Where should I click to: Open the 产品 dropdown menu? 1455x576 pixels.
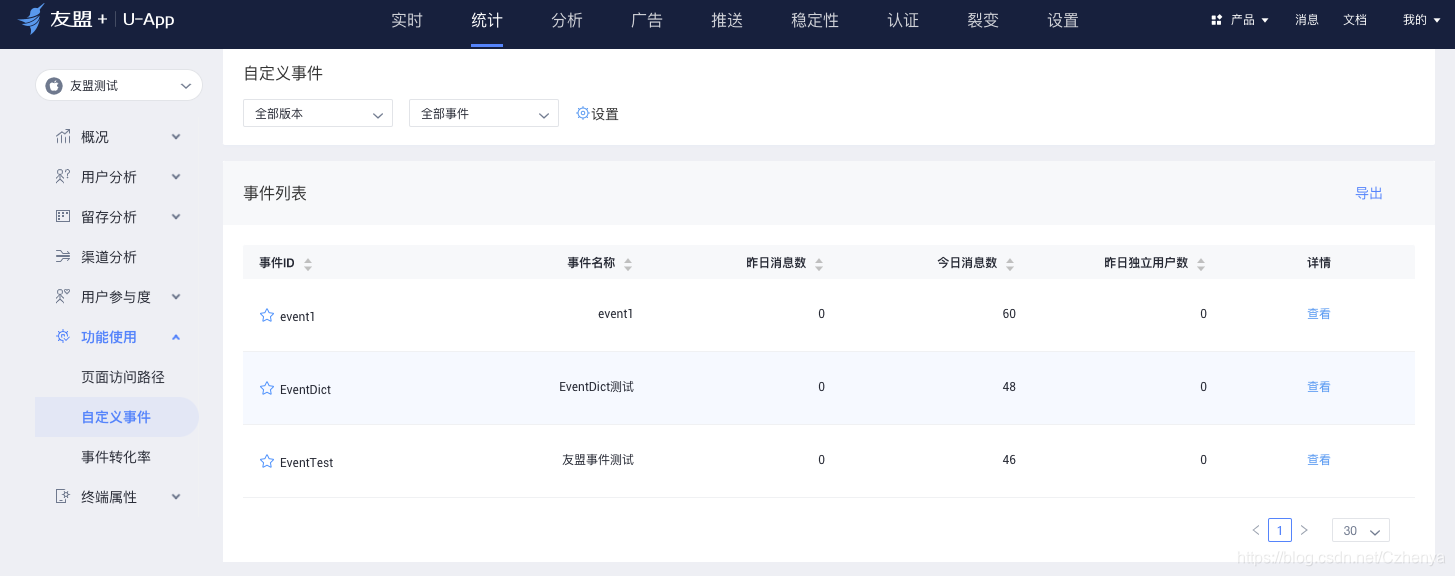pos(1240,20)
